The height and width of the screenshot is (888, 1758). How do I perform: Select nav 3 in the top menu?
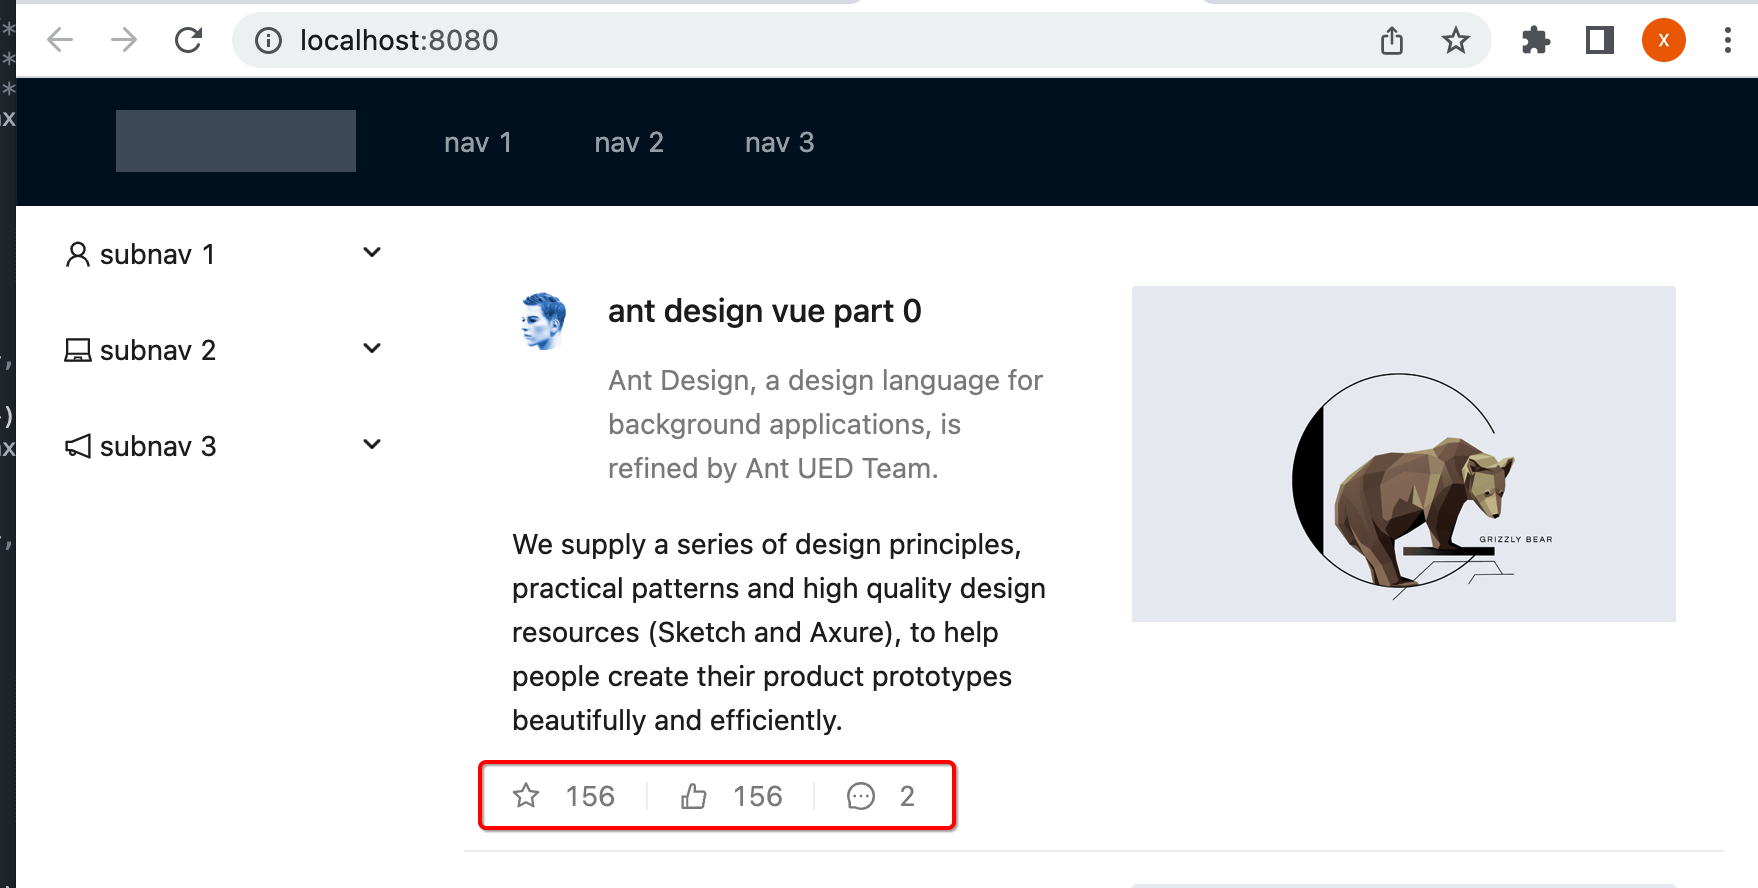coord(780,142)
